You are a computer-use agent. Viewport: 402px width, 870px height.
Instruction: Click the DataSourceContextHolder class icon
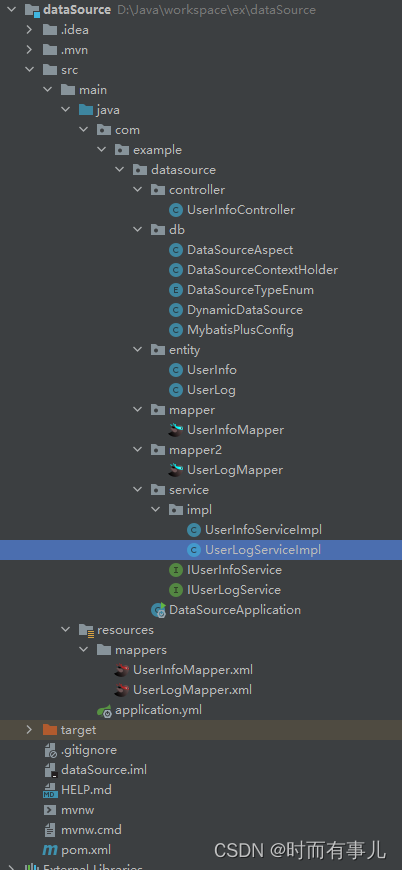(176, 270)
